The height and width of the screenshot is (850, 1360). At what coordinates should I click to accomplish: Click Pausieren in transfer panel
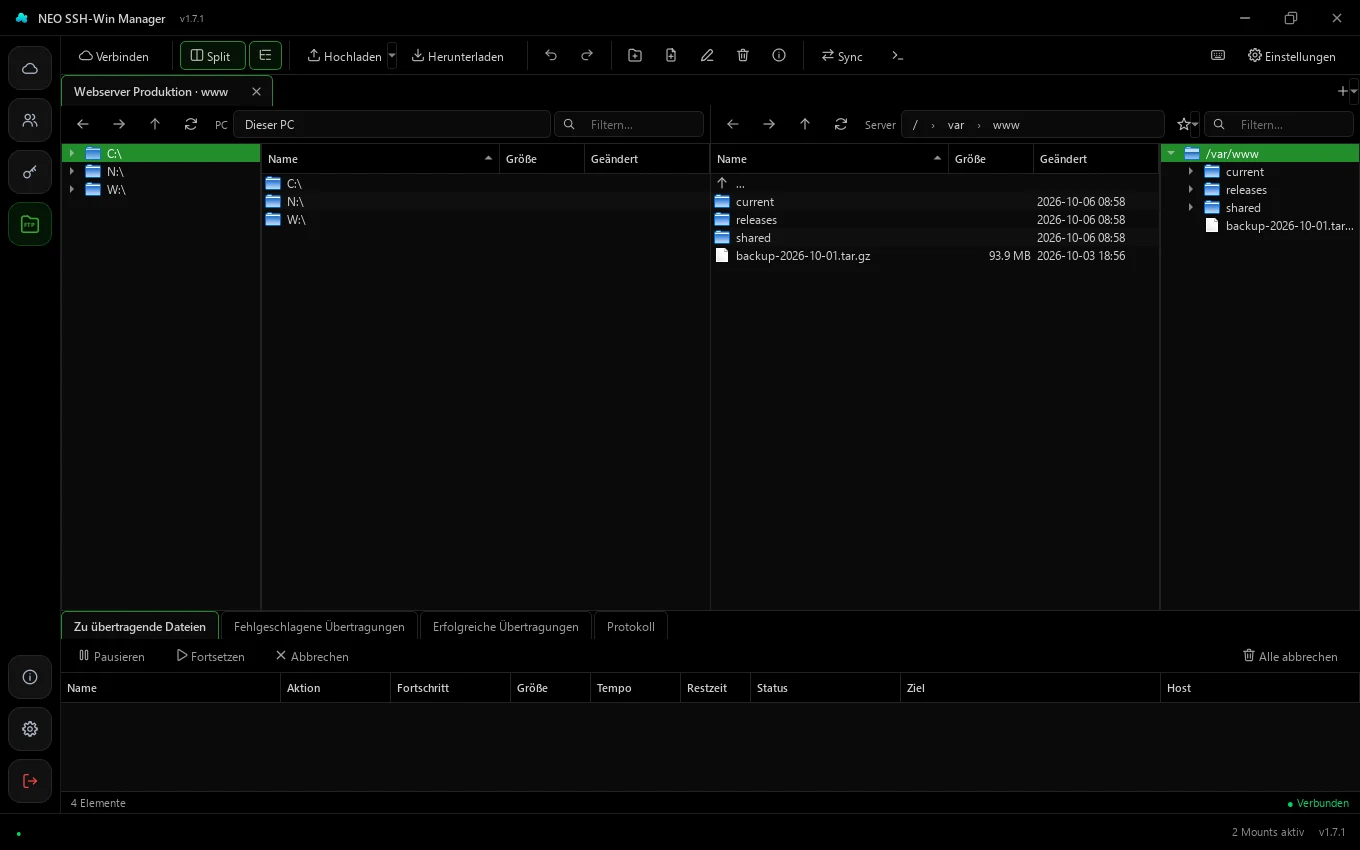111,656
